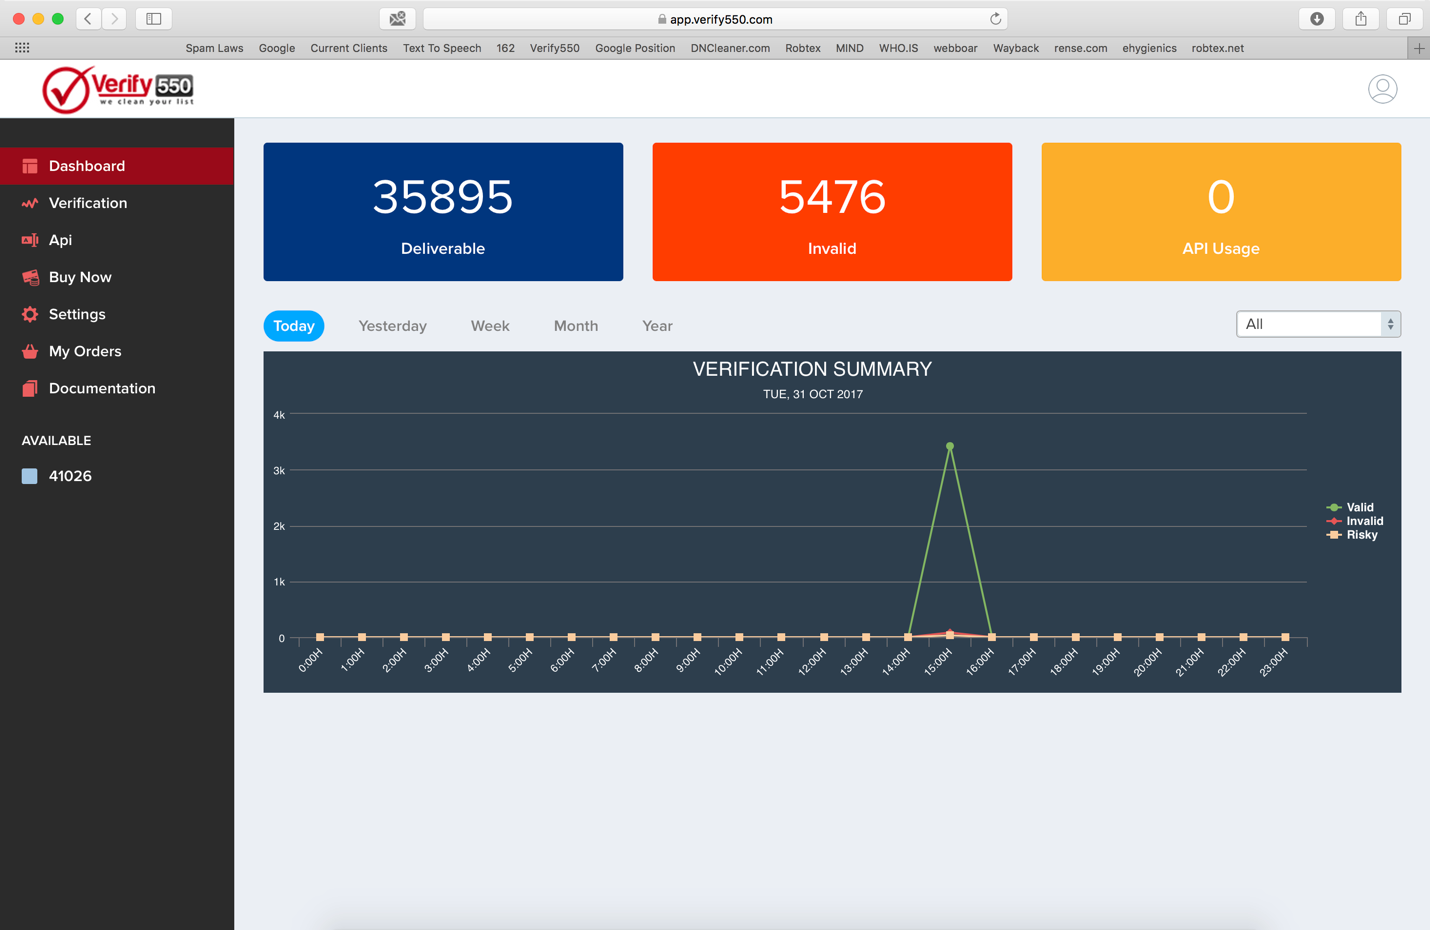Click the green peak point at 15:00H
Viewport: 1430px width, 930px height.
point(950,446)
